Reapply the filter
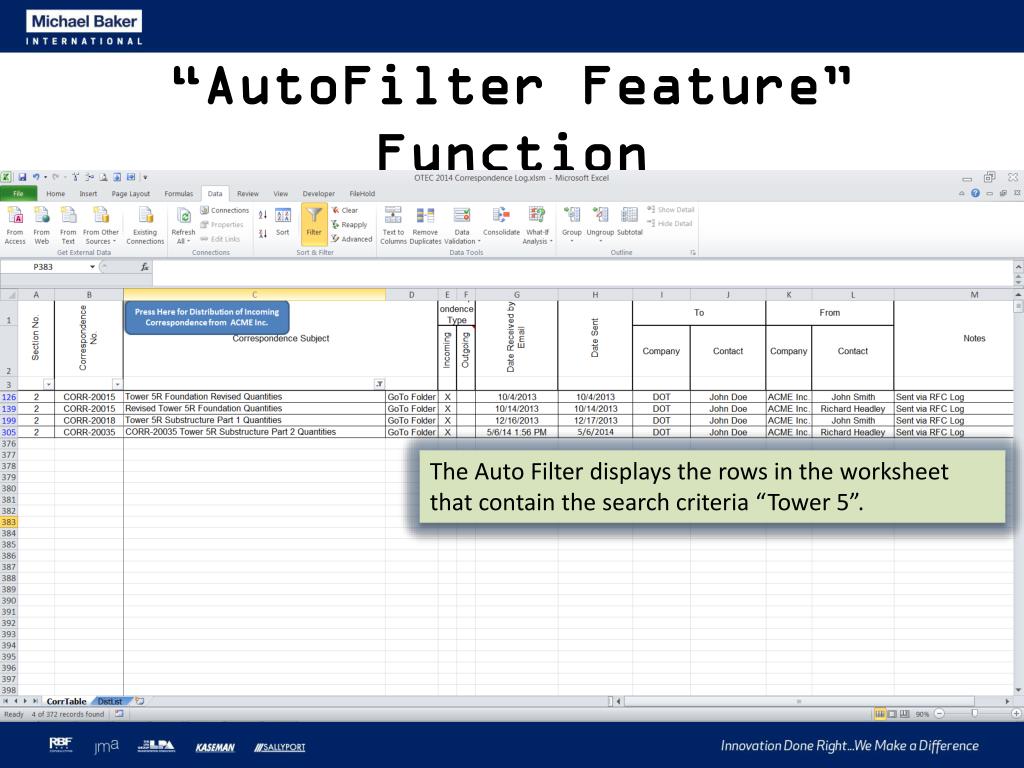This screenshot has width=1024, height=768. point(349,225)
